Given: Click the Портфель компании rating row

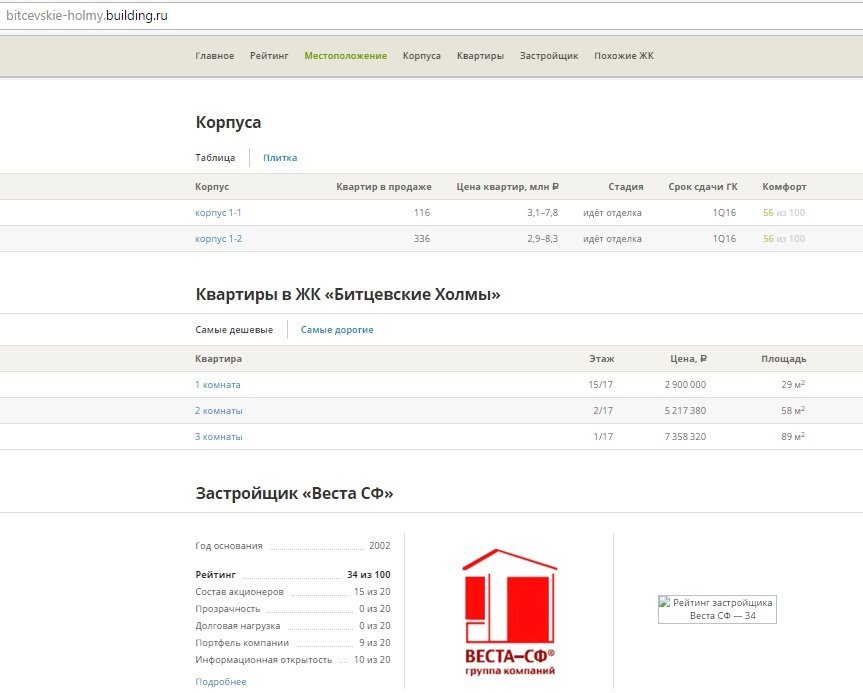Looking at the screenshot, I should click(x=293, y=643).
